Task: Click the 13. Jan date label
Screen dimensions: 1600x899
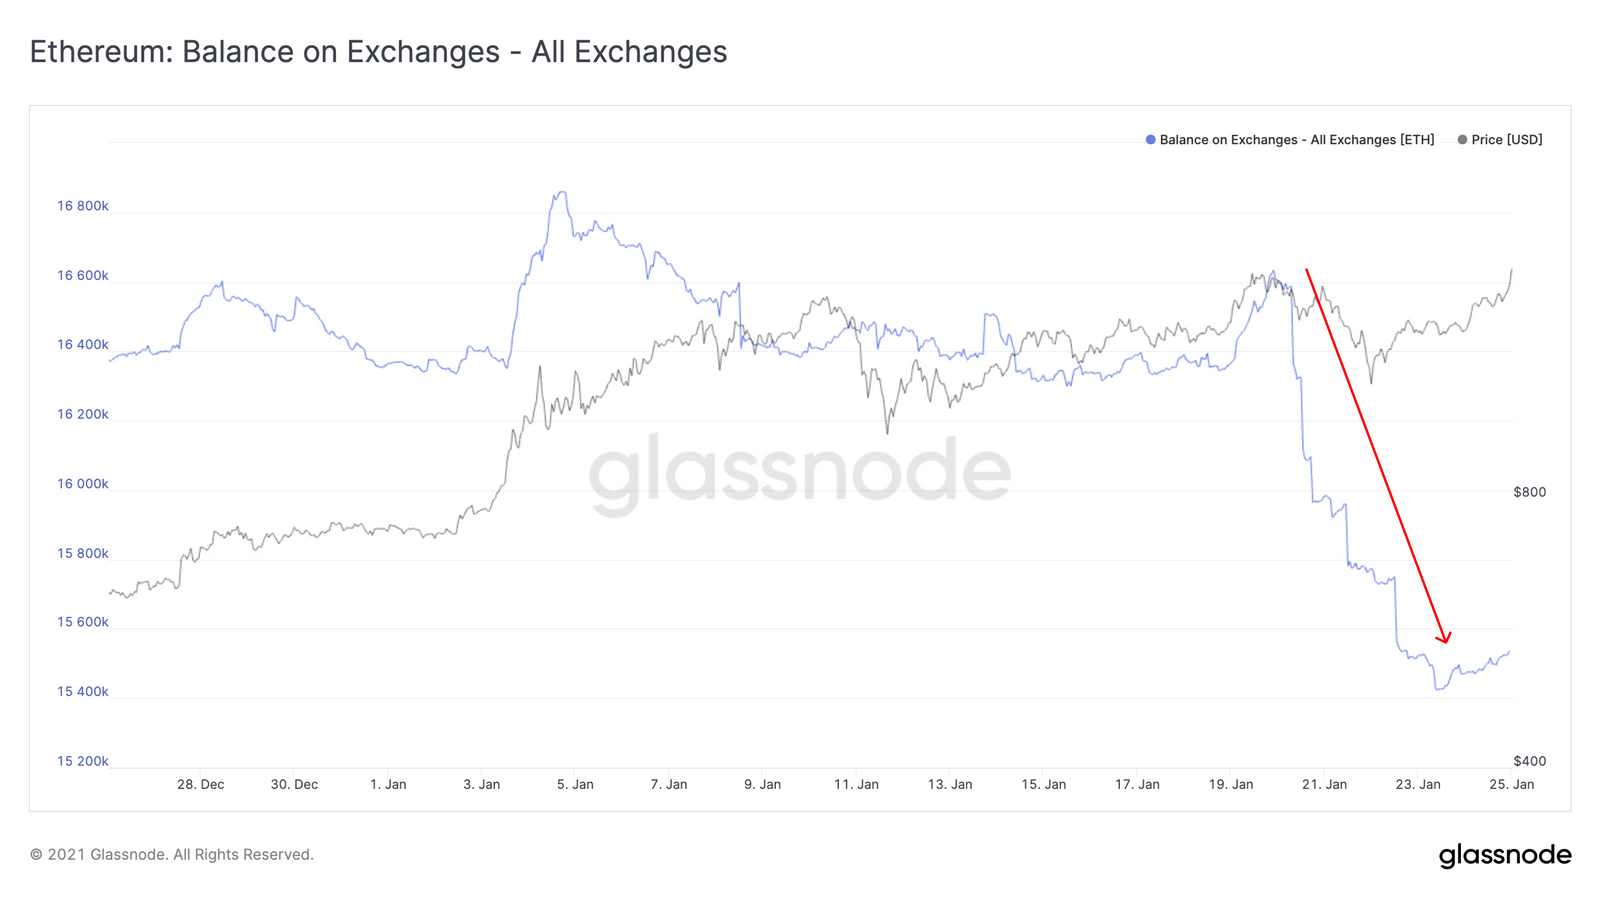Action: click(949, 785)
